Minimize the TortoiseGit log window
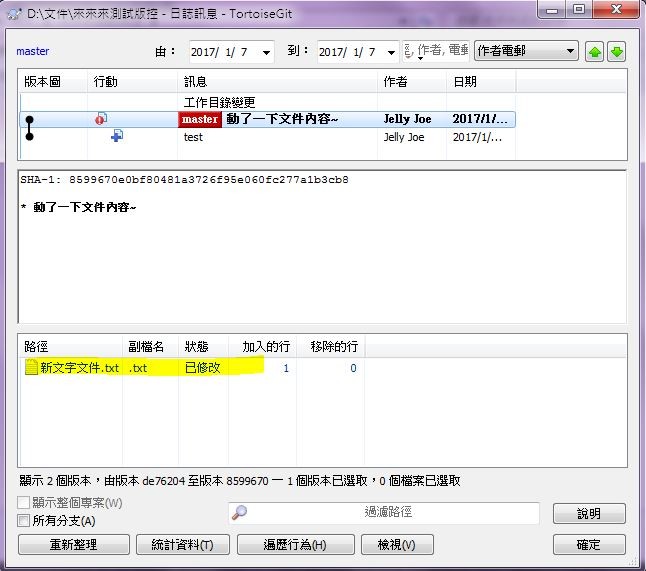 [x=552, y=9]
